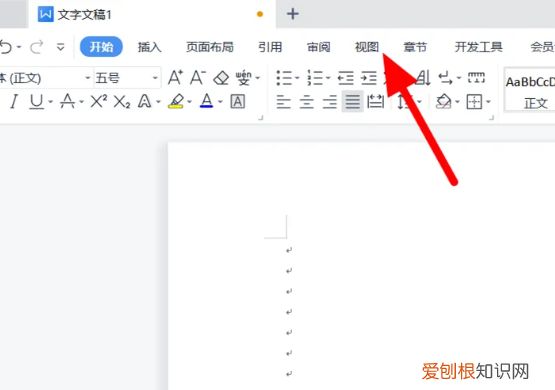Viewport: 555px width, 390px height.
Task: Click the decrease indent icon
Action: point(345,78)
